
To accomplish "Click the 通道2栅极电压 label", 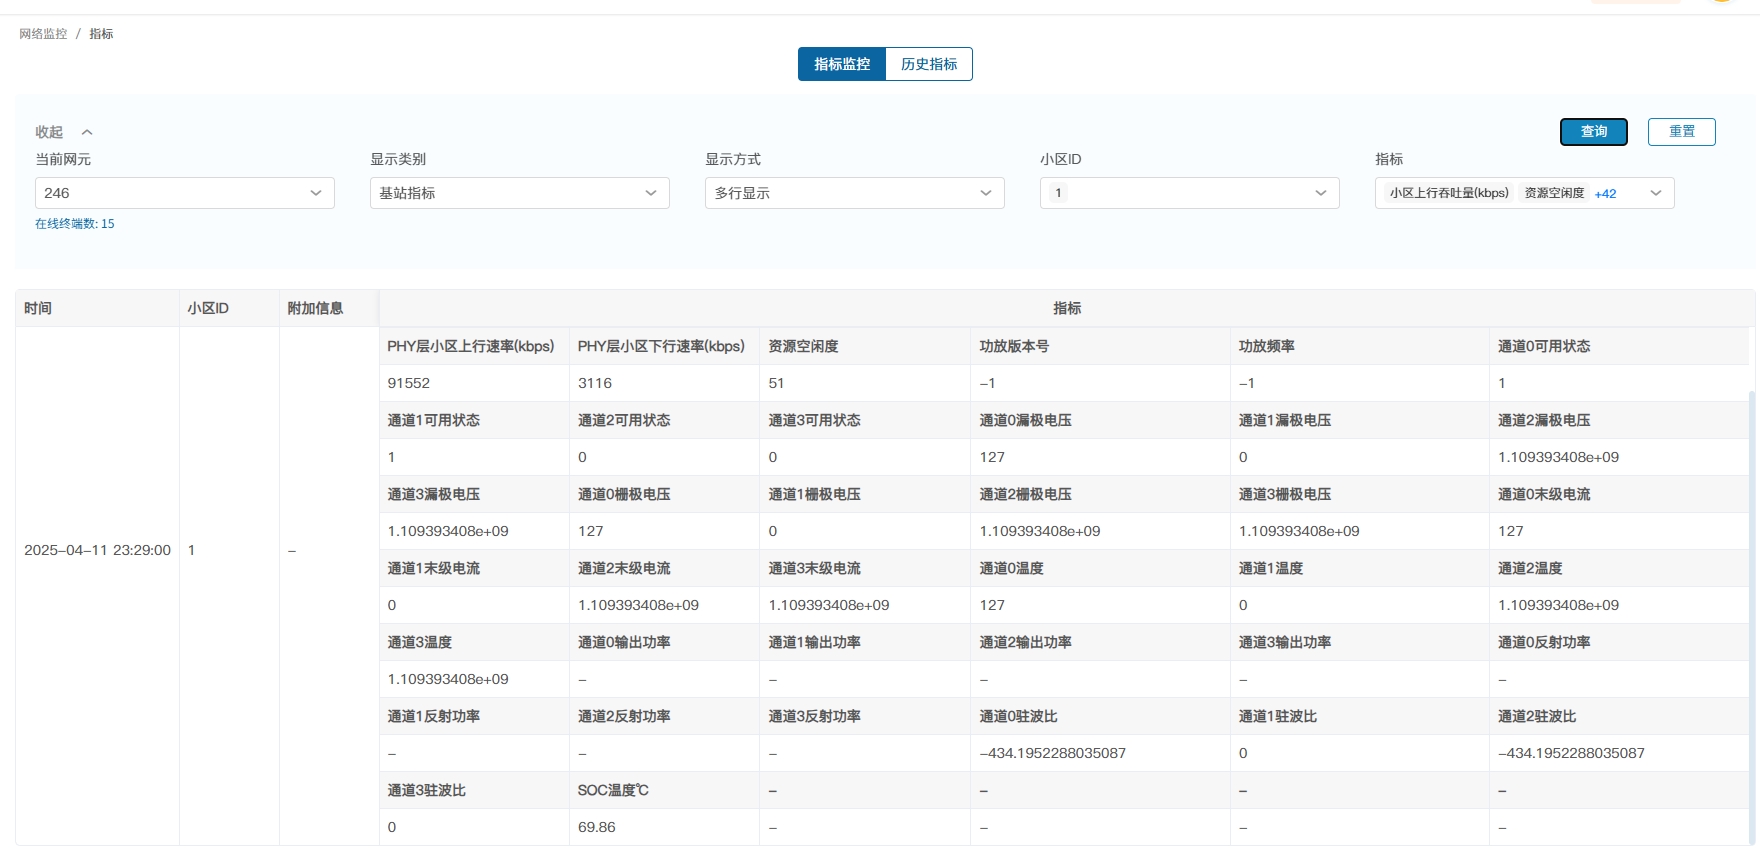I will click(1025, 494).
